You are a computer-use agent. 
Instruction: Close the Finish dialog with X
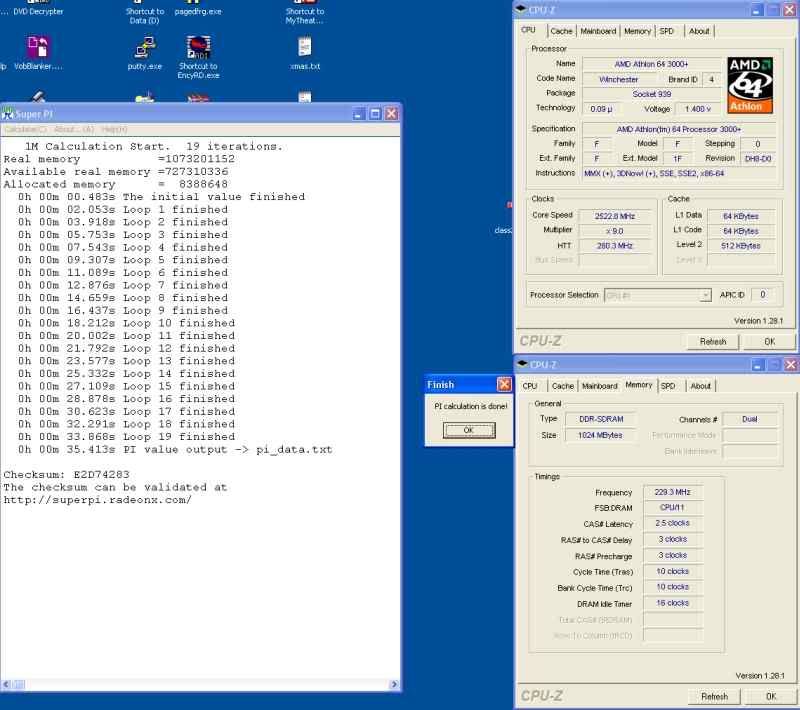pyautogui.click(x=504, y=384)
